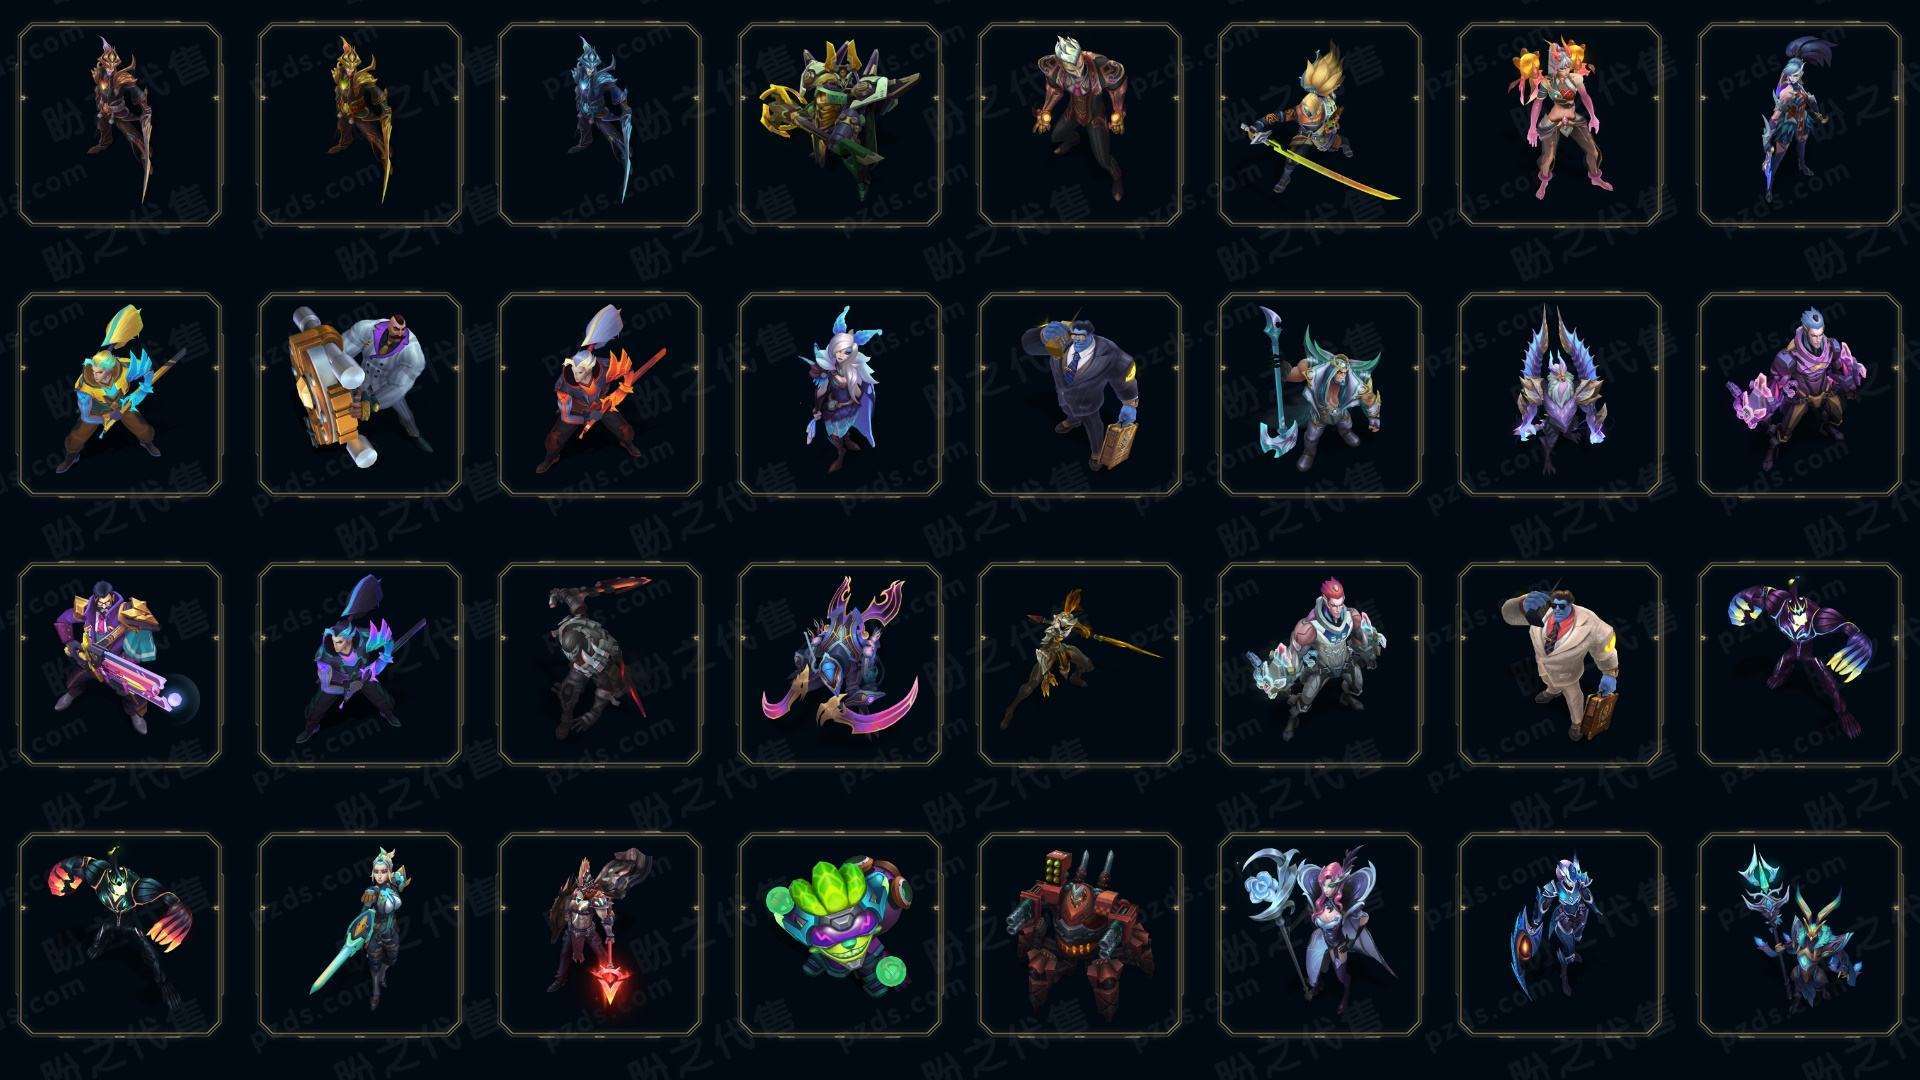Click the green-headed robot skin tile
This screenshot has height=1080, width=1920.
click(840, 934)
